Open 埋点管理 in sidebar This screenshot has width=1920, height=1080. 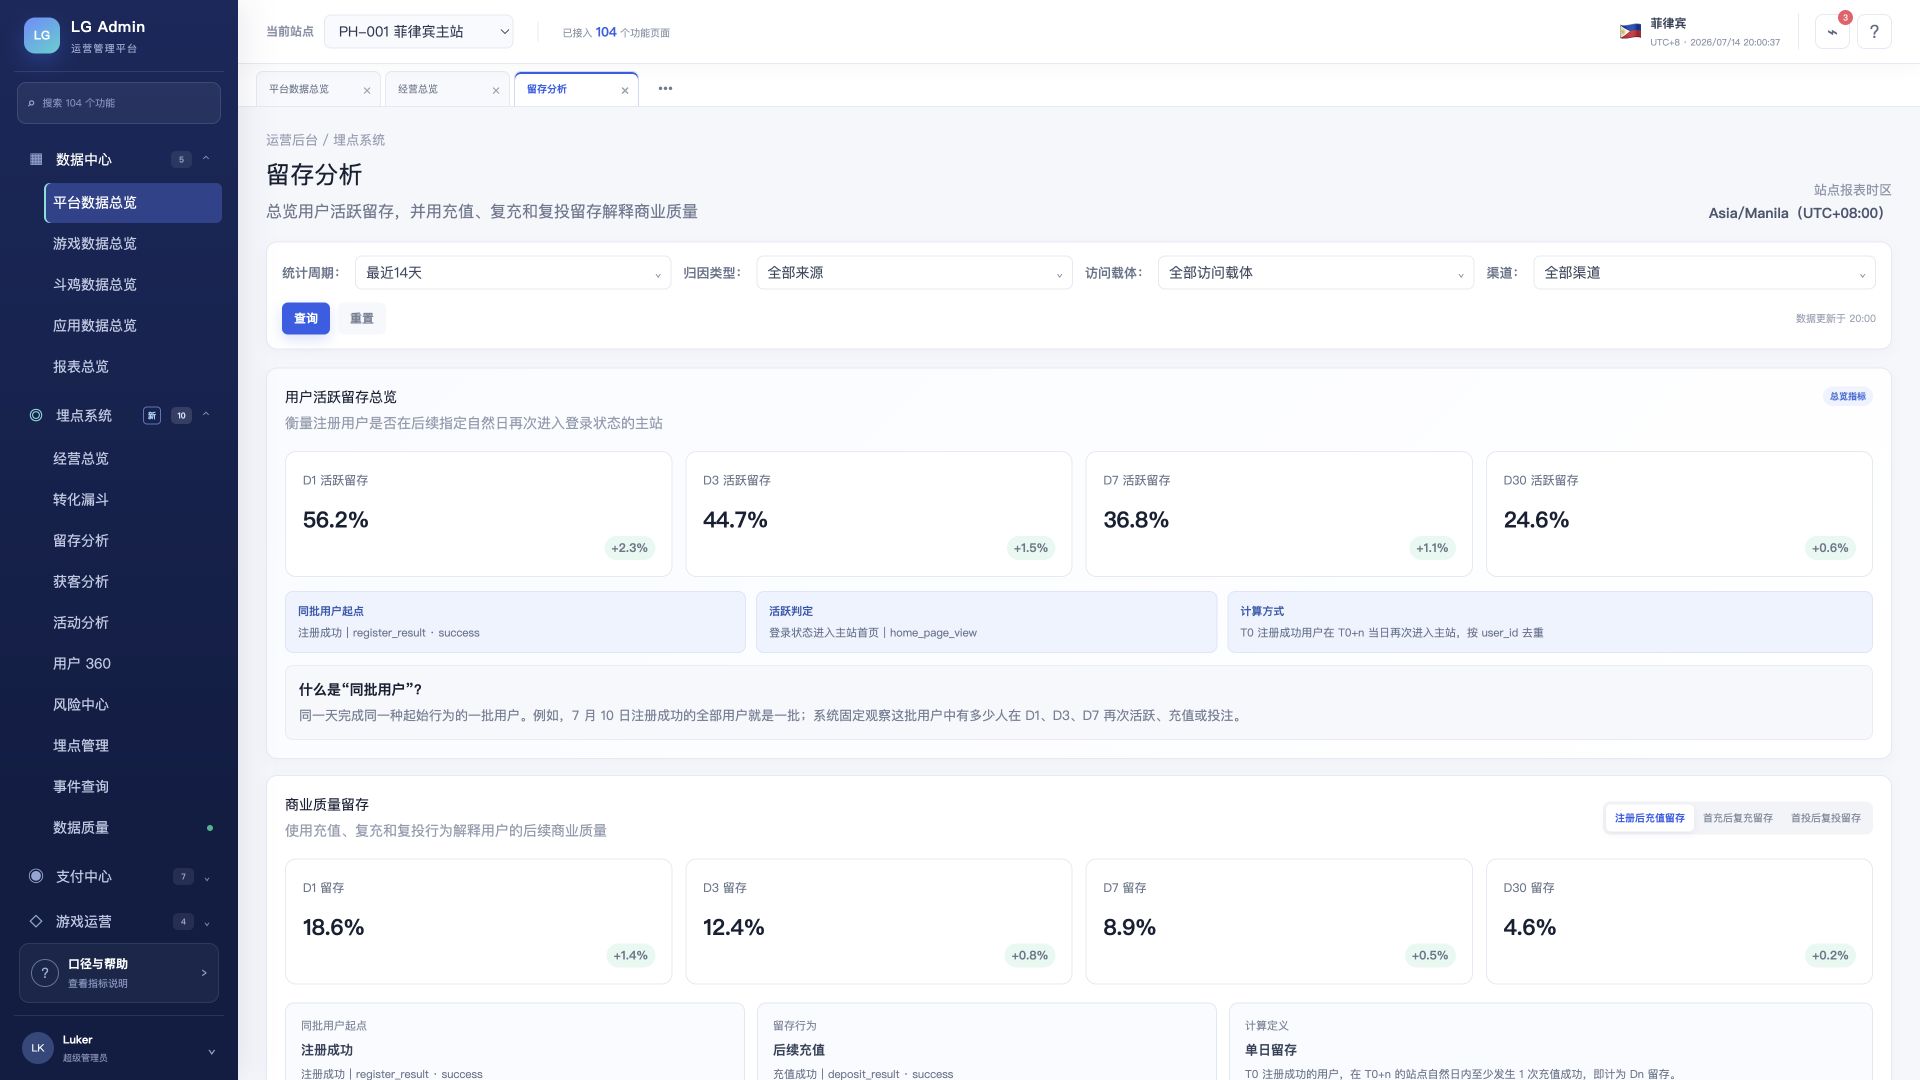tap(133, 746)
